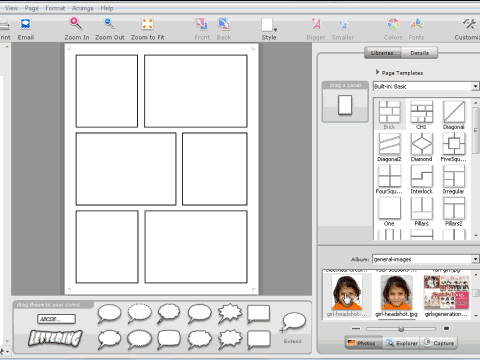Screen dimensions: 480x360
Task: Click the Extend balloon tail icon
Action: pos(293,323)
